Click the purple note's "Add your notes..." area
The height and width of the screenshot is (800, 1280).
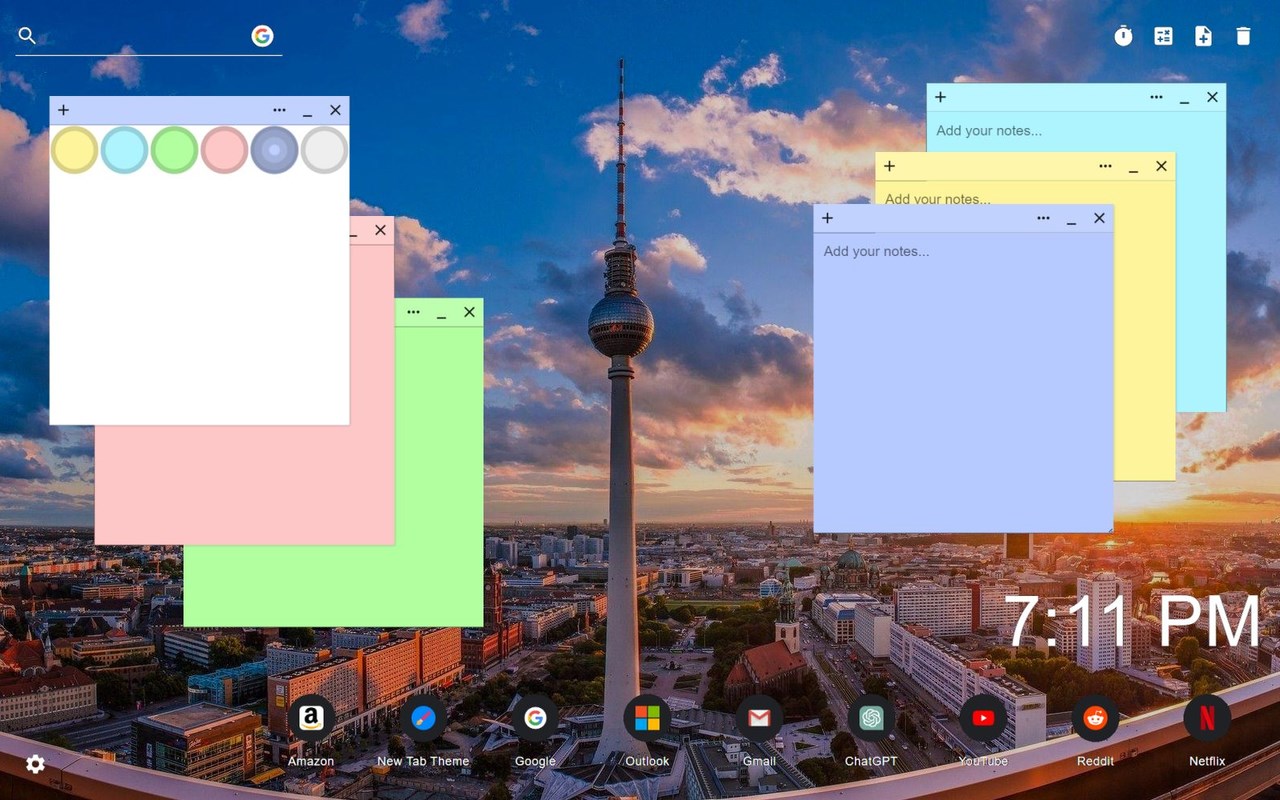(x=963, y=382)
